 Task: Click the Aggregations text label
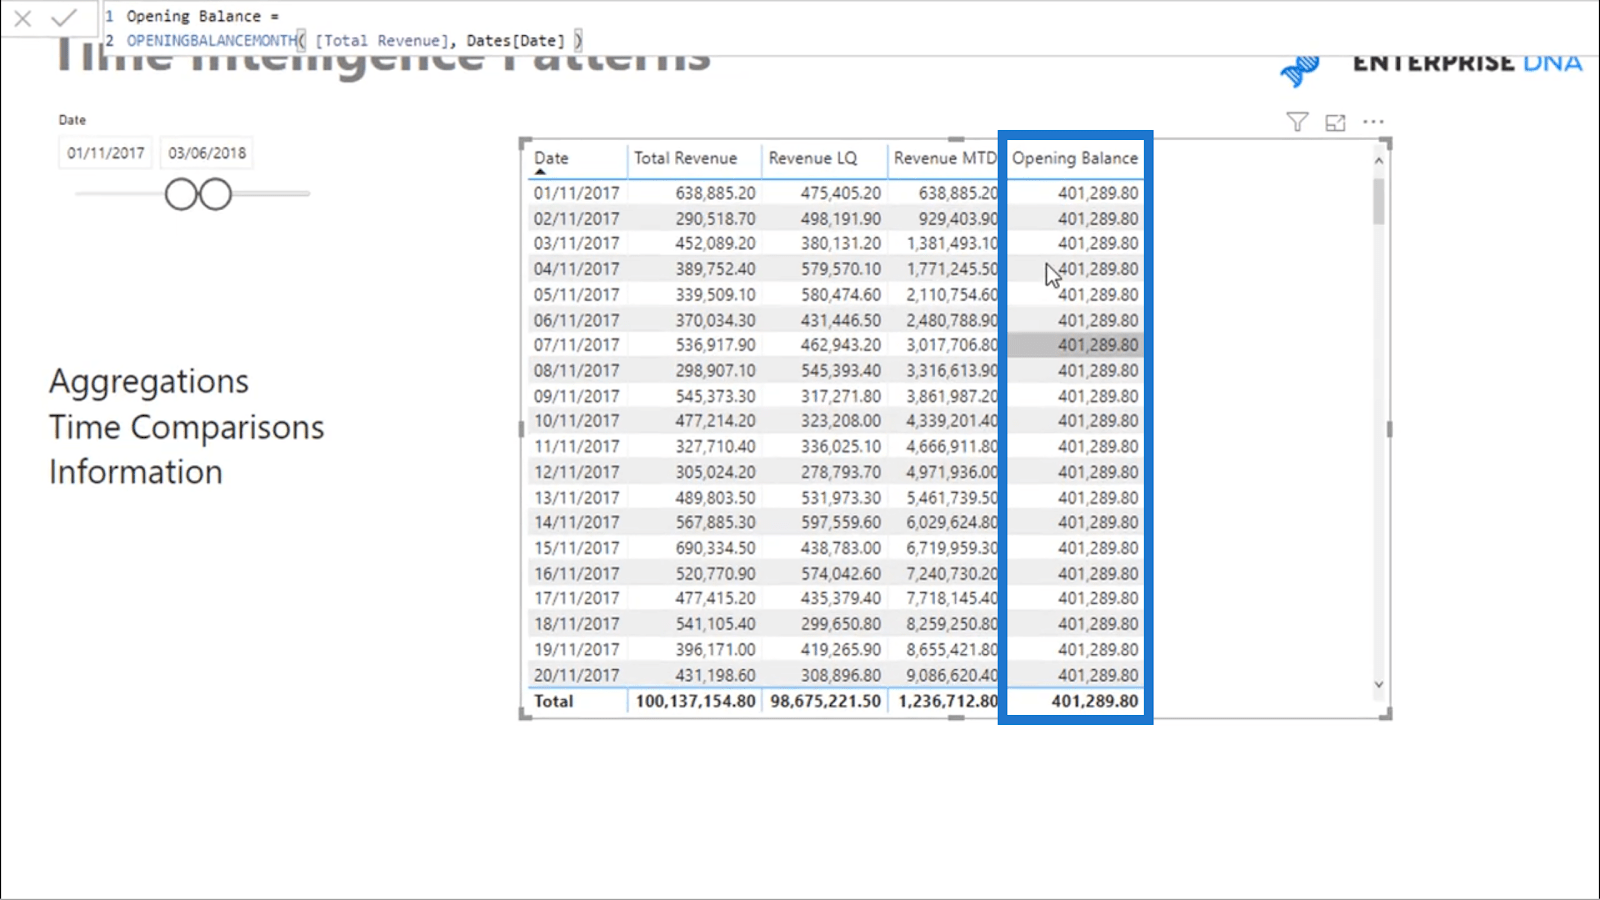tap(149, 381)
